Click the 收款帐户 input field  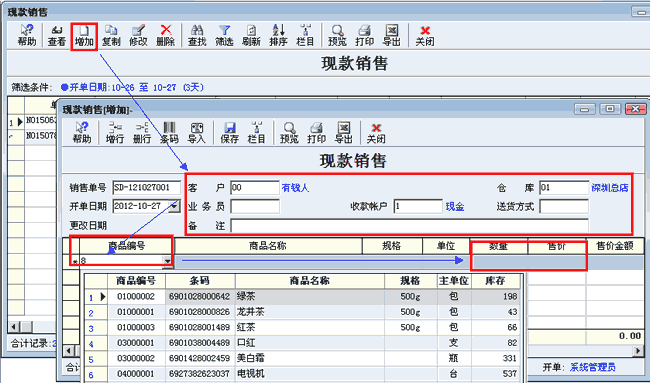[x=418, y=206]
